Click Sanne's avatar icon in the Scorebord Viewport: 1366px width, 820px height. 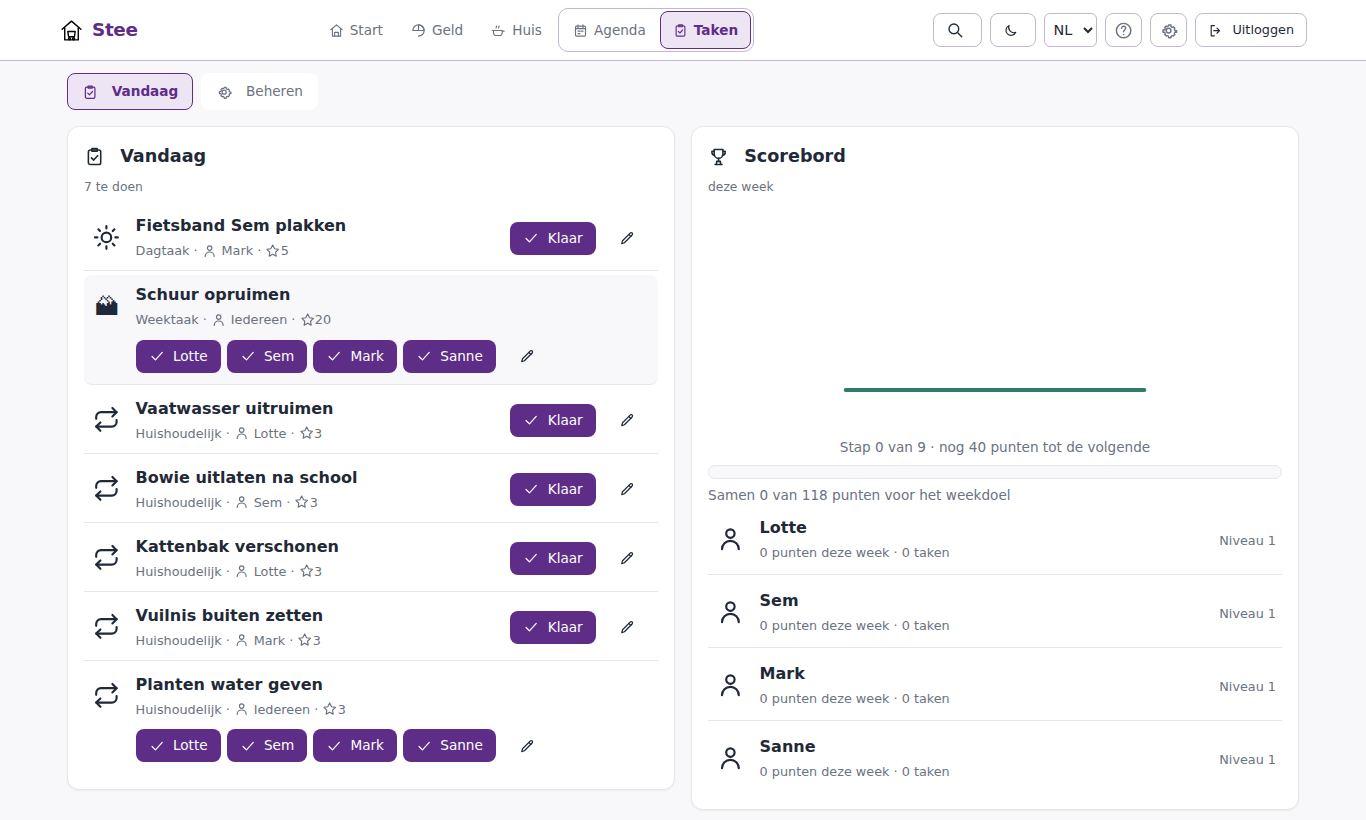click(731, 759)
